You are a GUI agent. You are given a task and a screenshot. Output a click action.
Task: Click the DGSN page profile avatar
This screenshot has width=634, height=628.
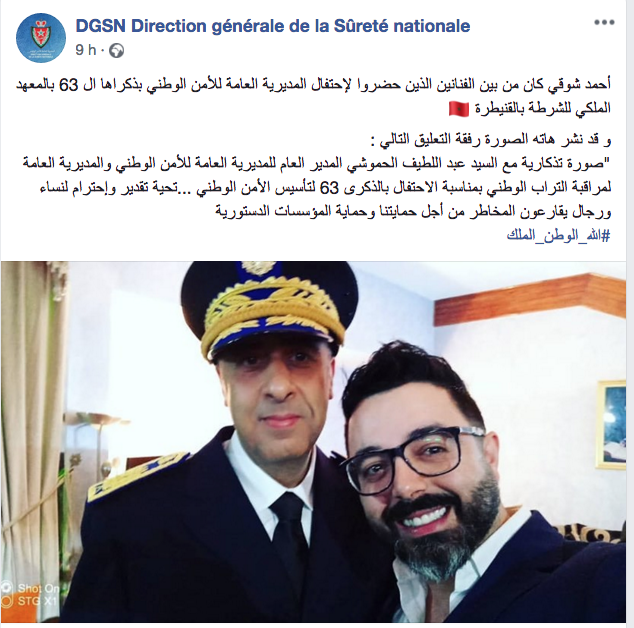click(x=41, y=38)
